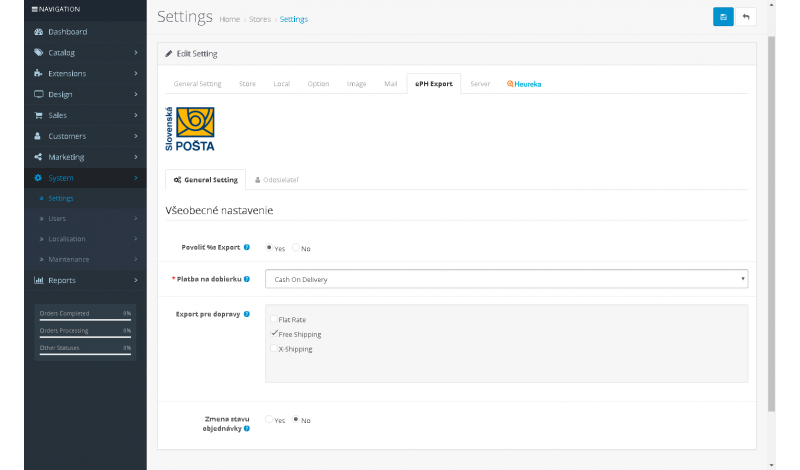Expand the Catalog menu
Screen dimensions: 800x470
pos(85,53)
